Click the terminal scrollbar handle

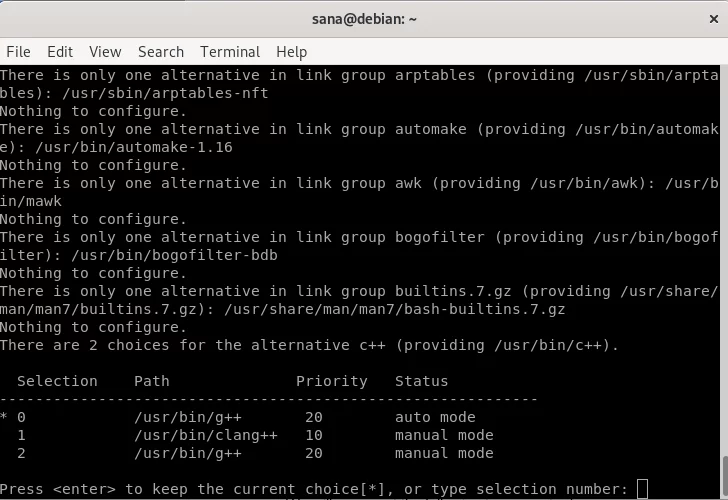724,477
